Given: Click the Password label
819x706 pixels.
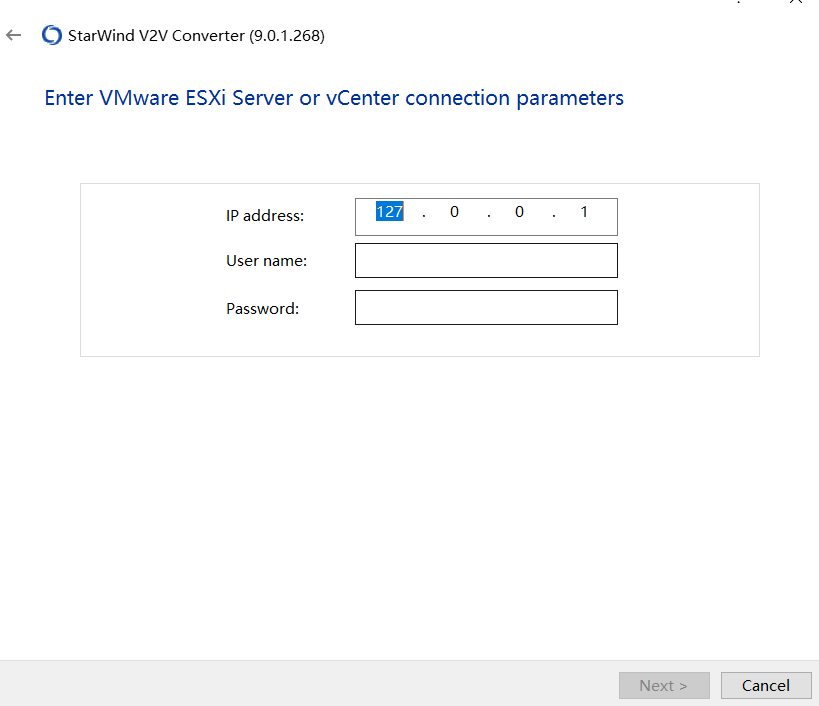Looking at the screenshot, I should click(x=262, y=309).
